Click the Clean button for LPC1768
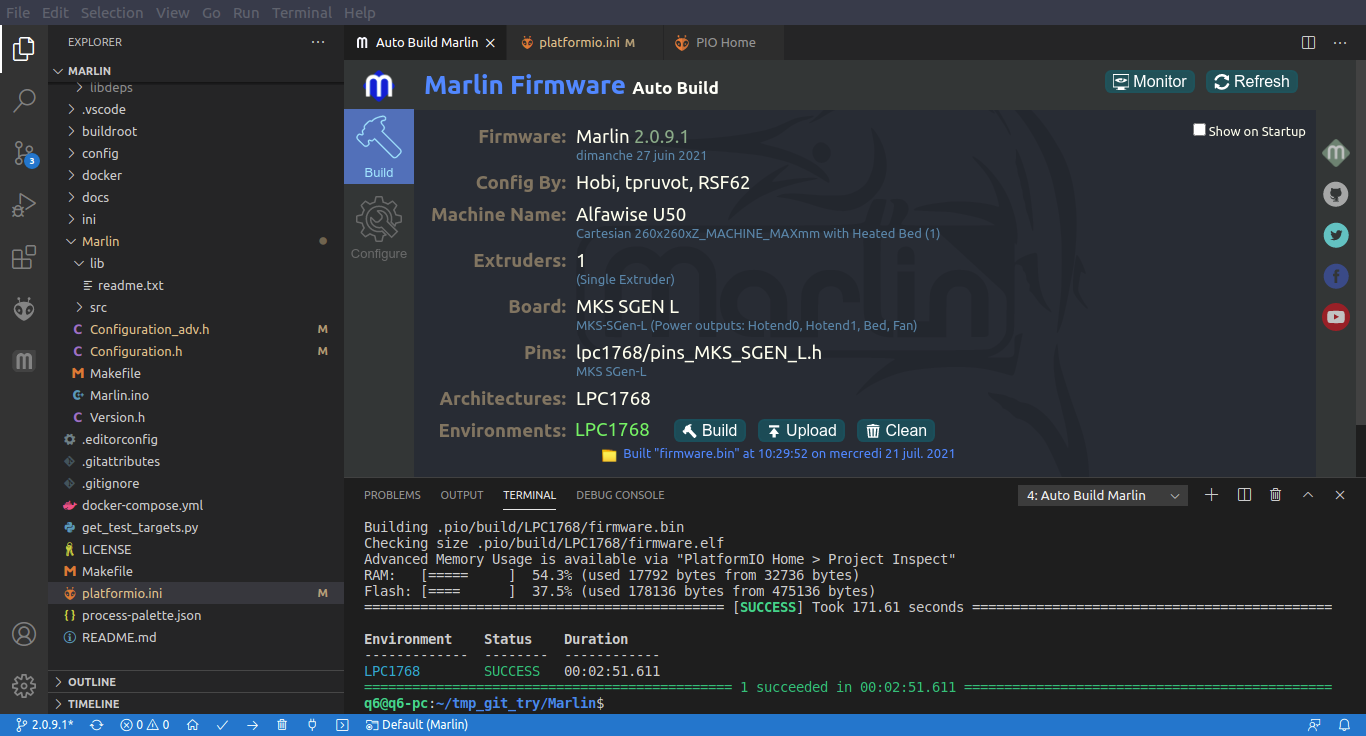This screenshot has height=736, width=1366. point(896,431)
